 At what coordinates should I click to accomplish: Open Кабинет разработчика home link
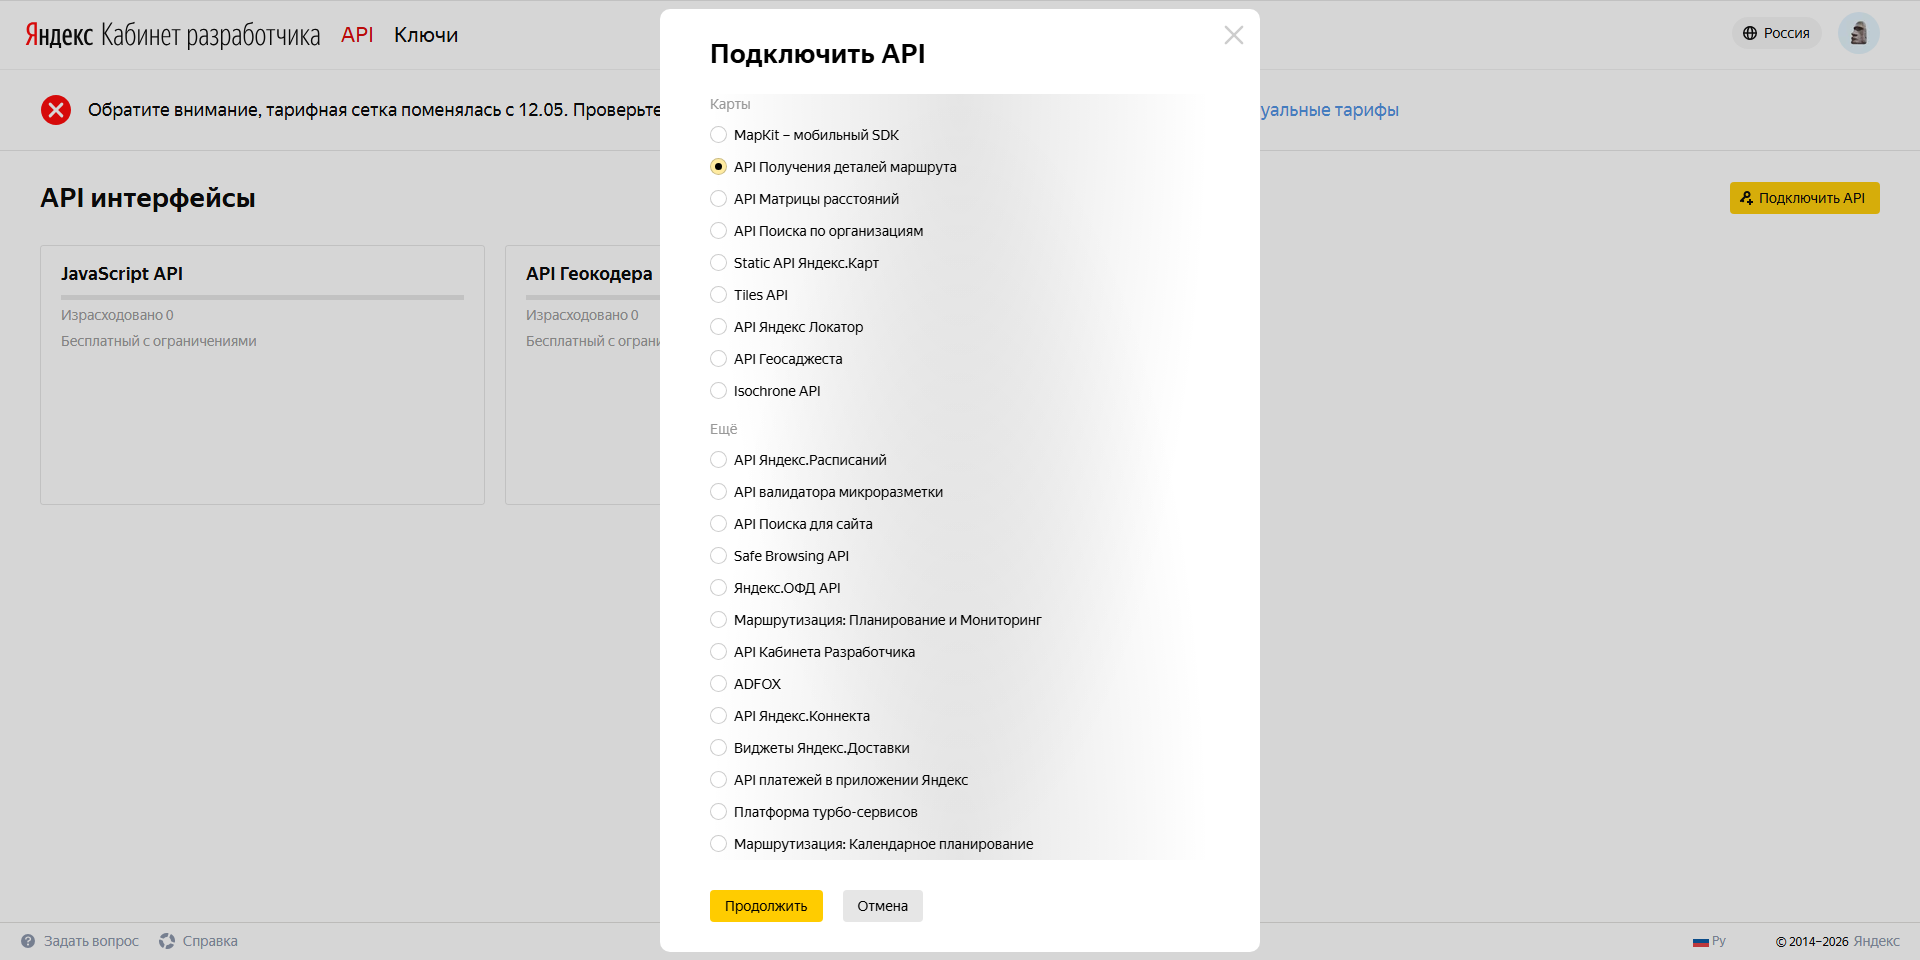(210, 35)
